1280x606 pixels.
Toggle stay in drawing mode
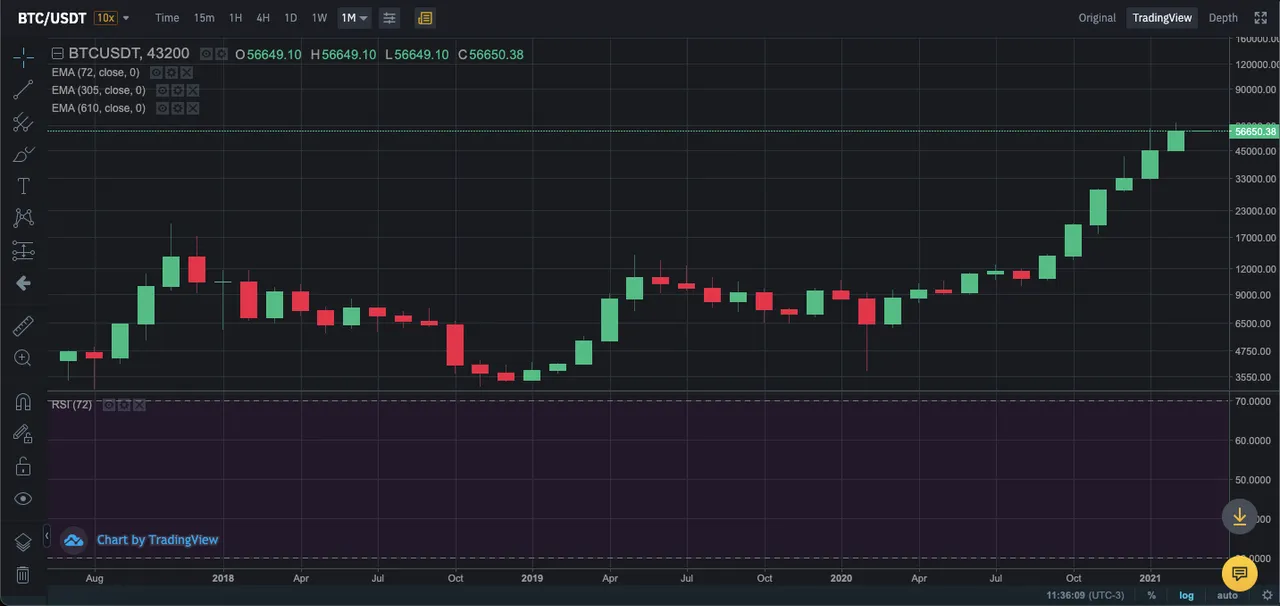click(23, 434)
